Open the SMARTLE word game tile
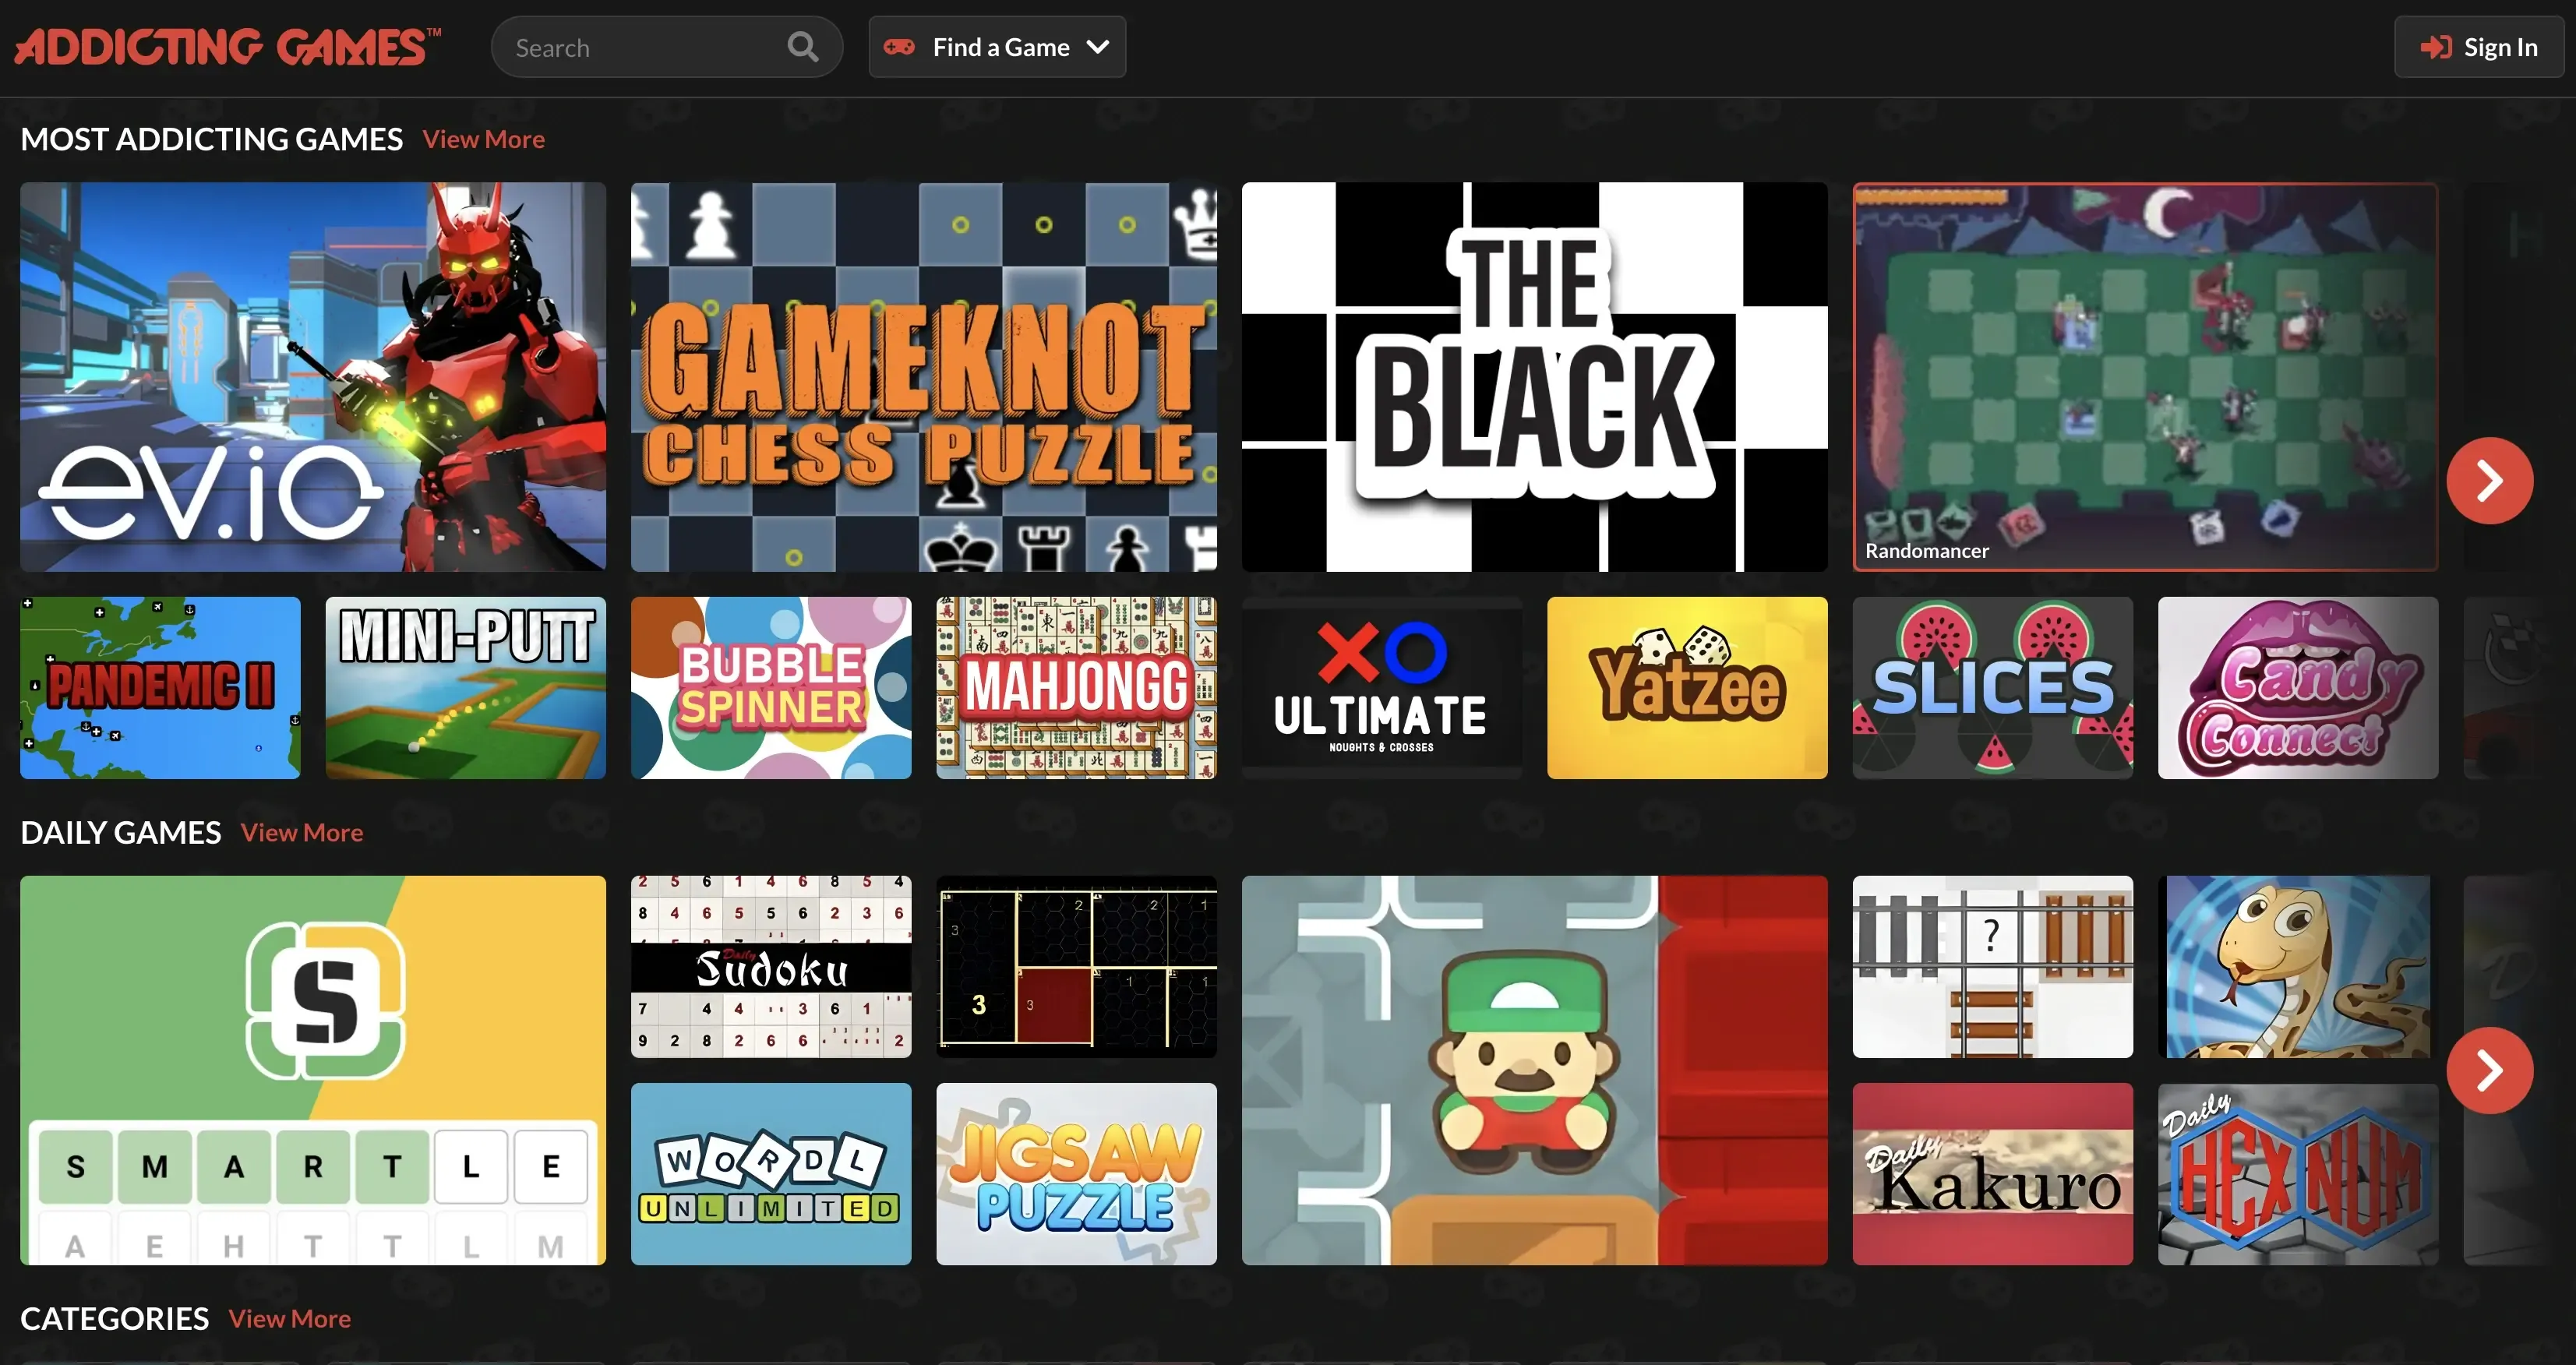2576x1365 pixels. [x=313, y=1070]
